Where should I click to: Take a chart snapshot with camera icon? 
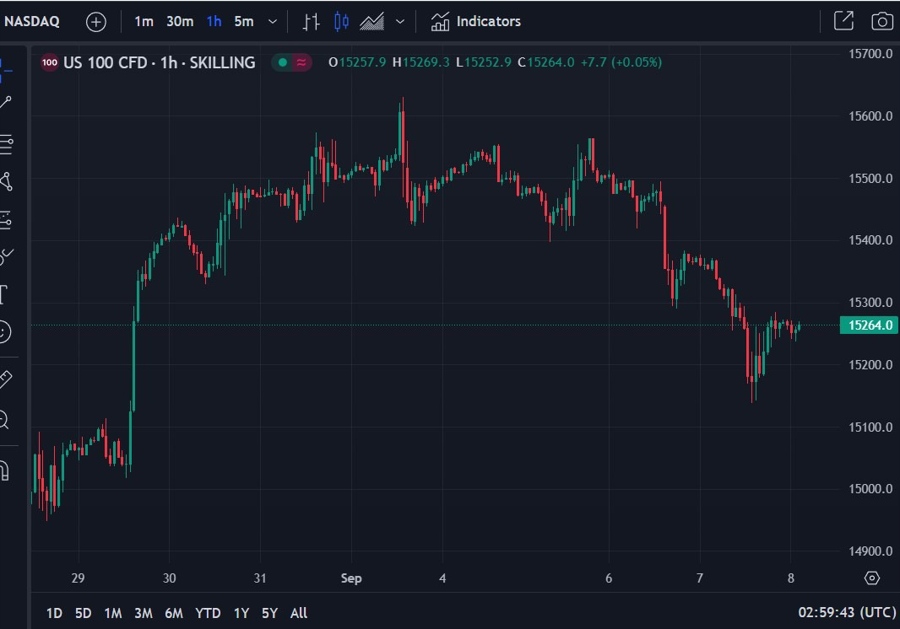pyautogui.click(x=882, y=22)
